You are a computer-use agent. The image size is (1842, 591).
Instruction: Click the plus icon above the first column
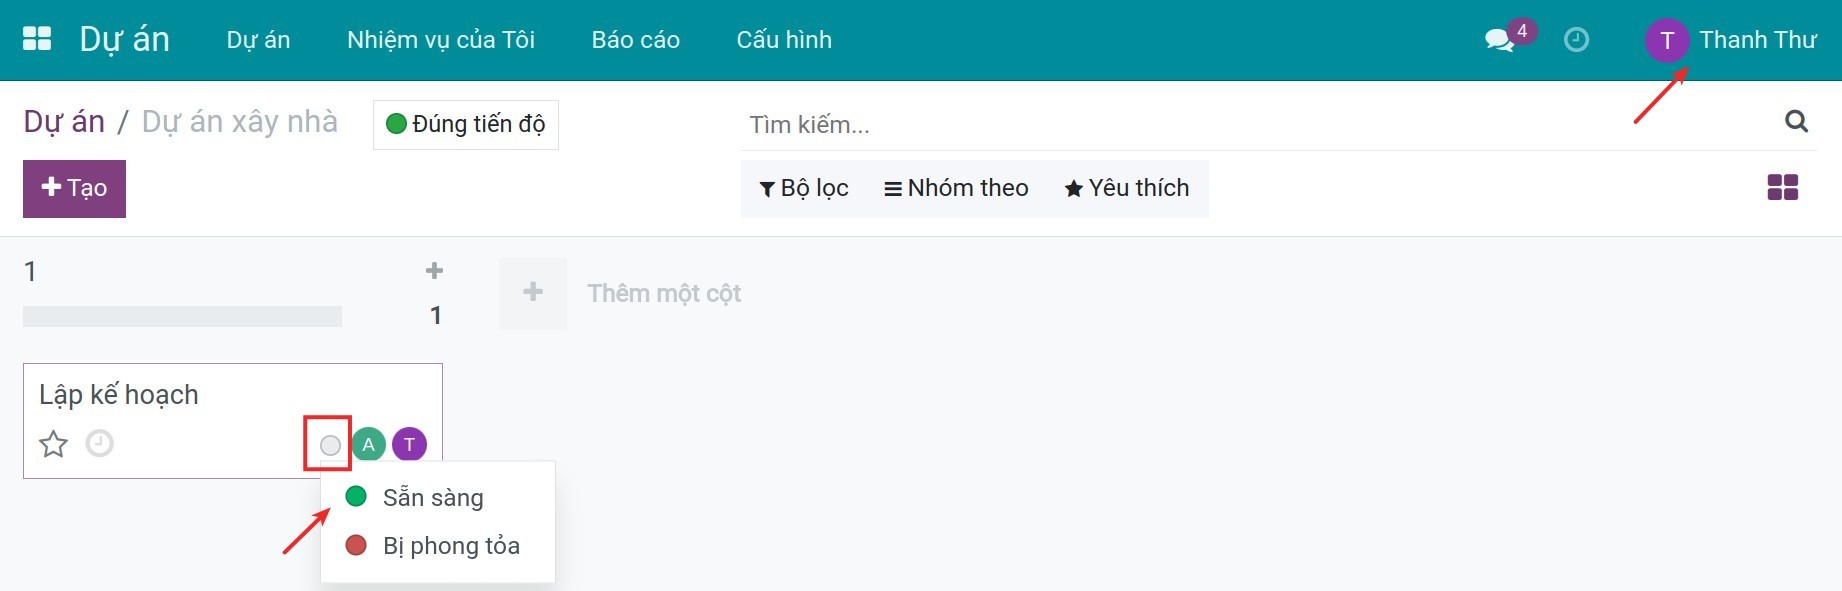tap(434, 270)
